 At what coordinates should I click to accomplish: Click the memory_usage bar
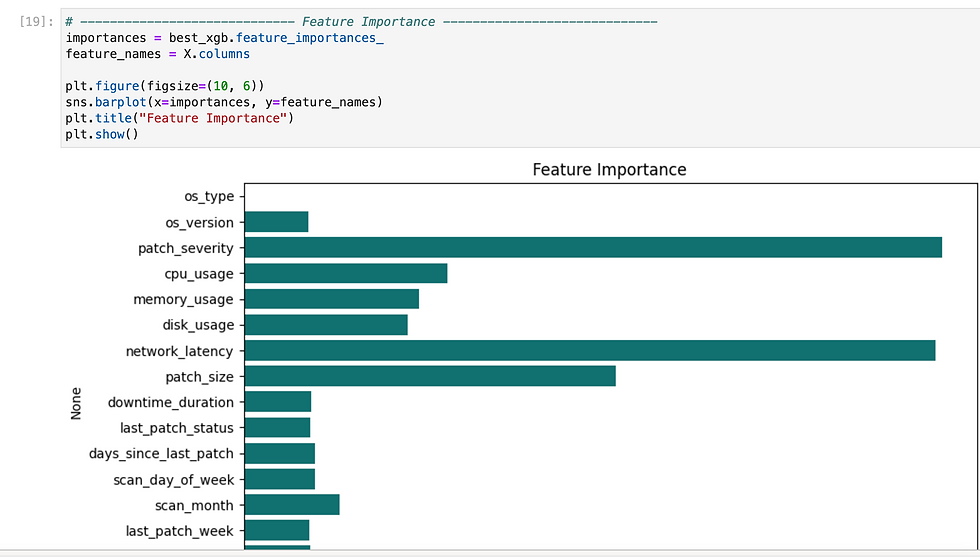tap(332, 299)
